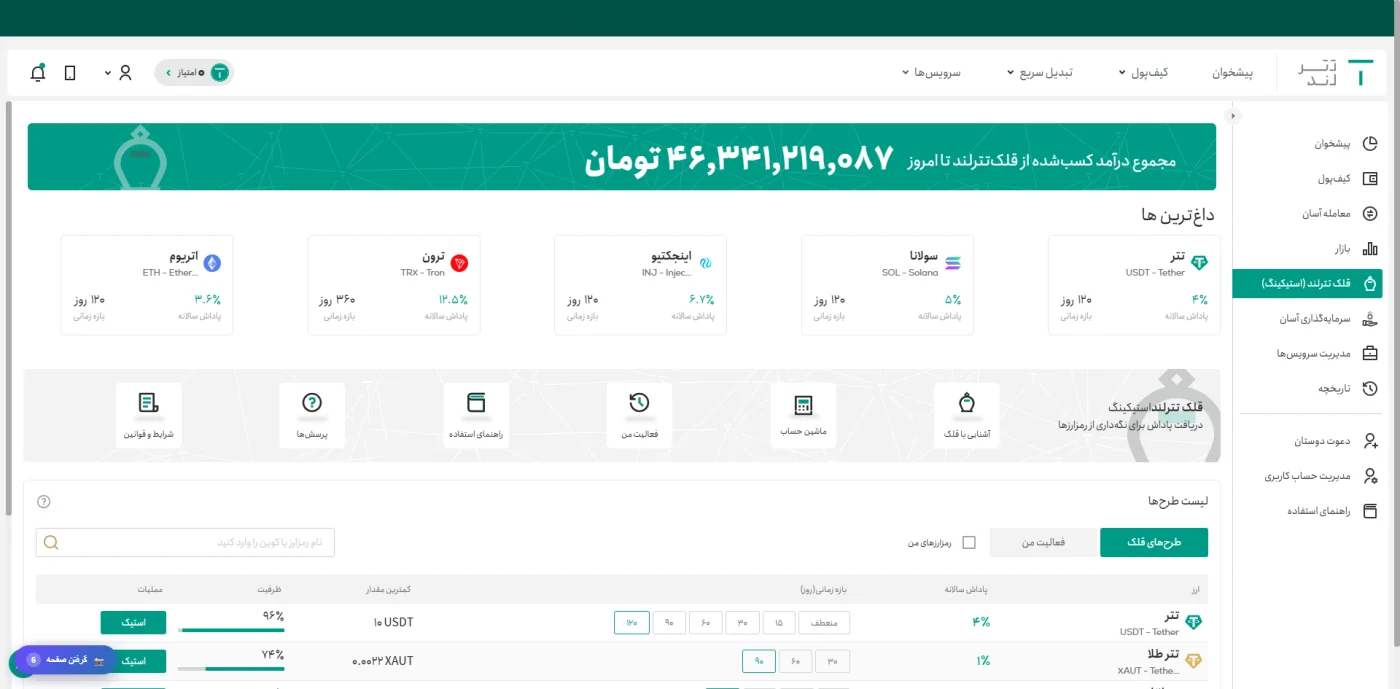
Task: Click the امتیاز points badge
Action: point(194,73)
